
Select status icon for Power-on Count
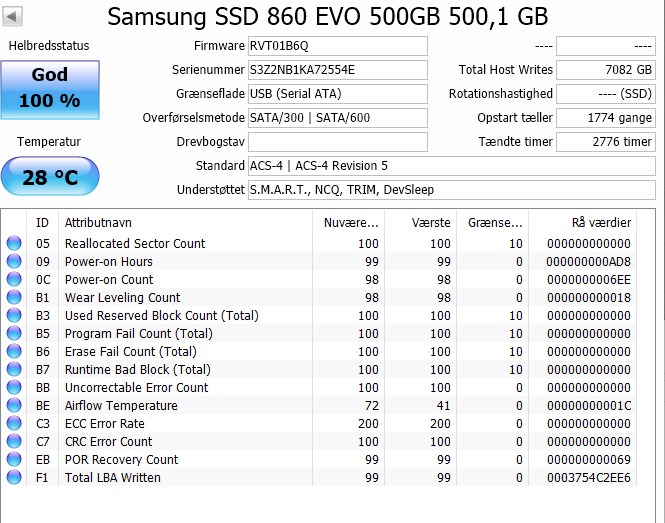[x=14, y=279]
